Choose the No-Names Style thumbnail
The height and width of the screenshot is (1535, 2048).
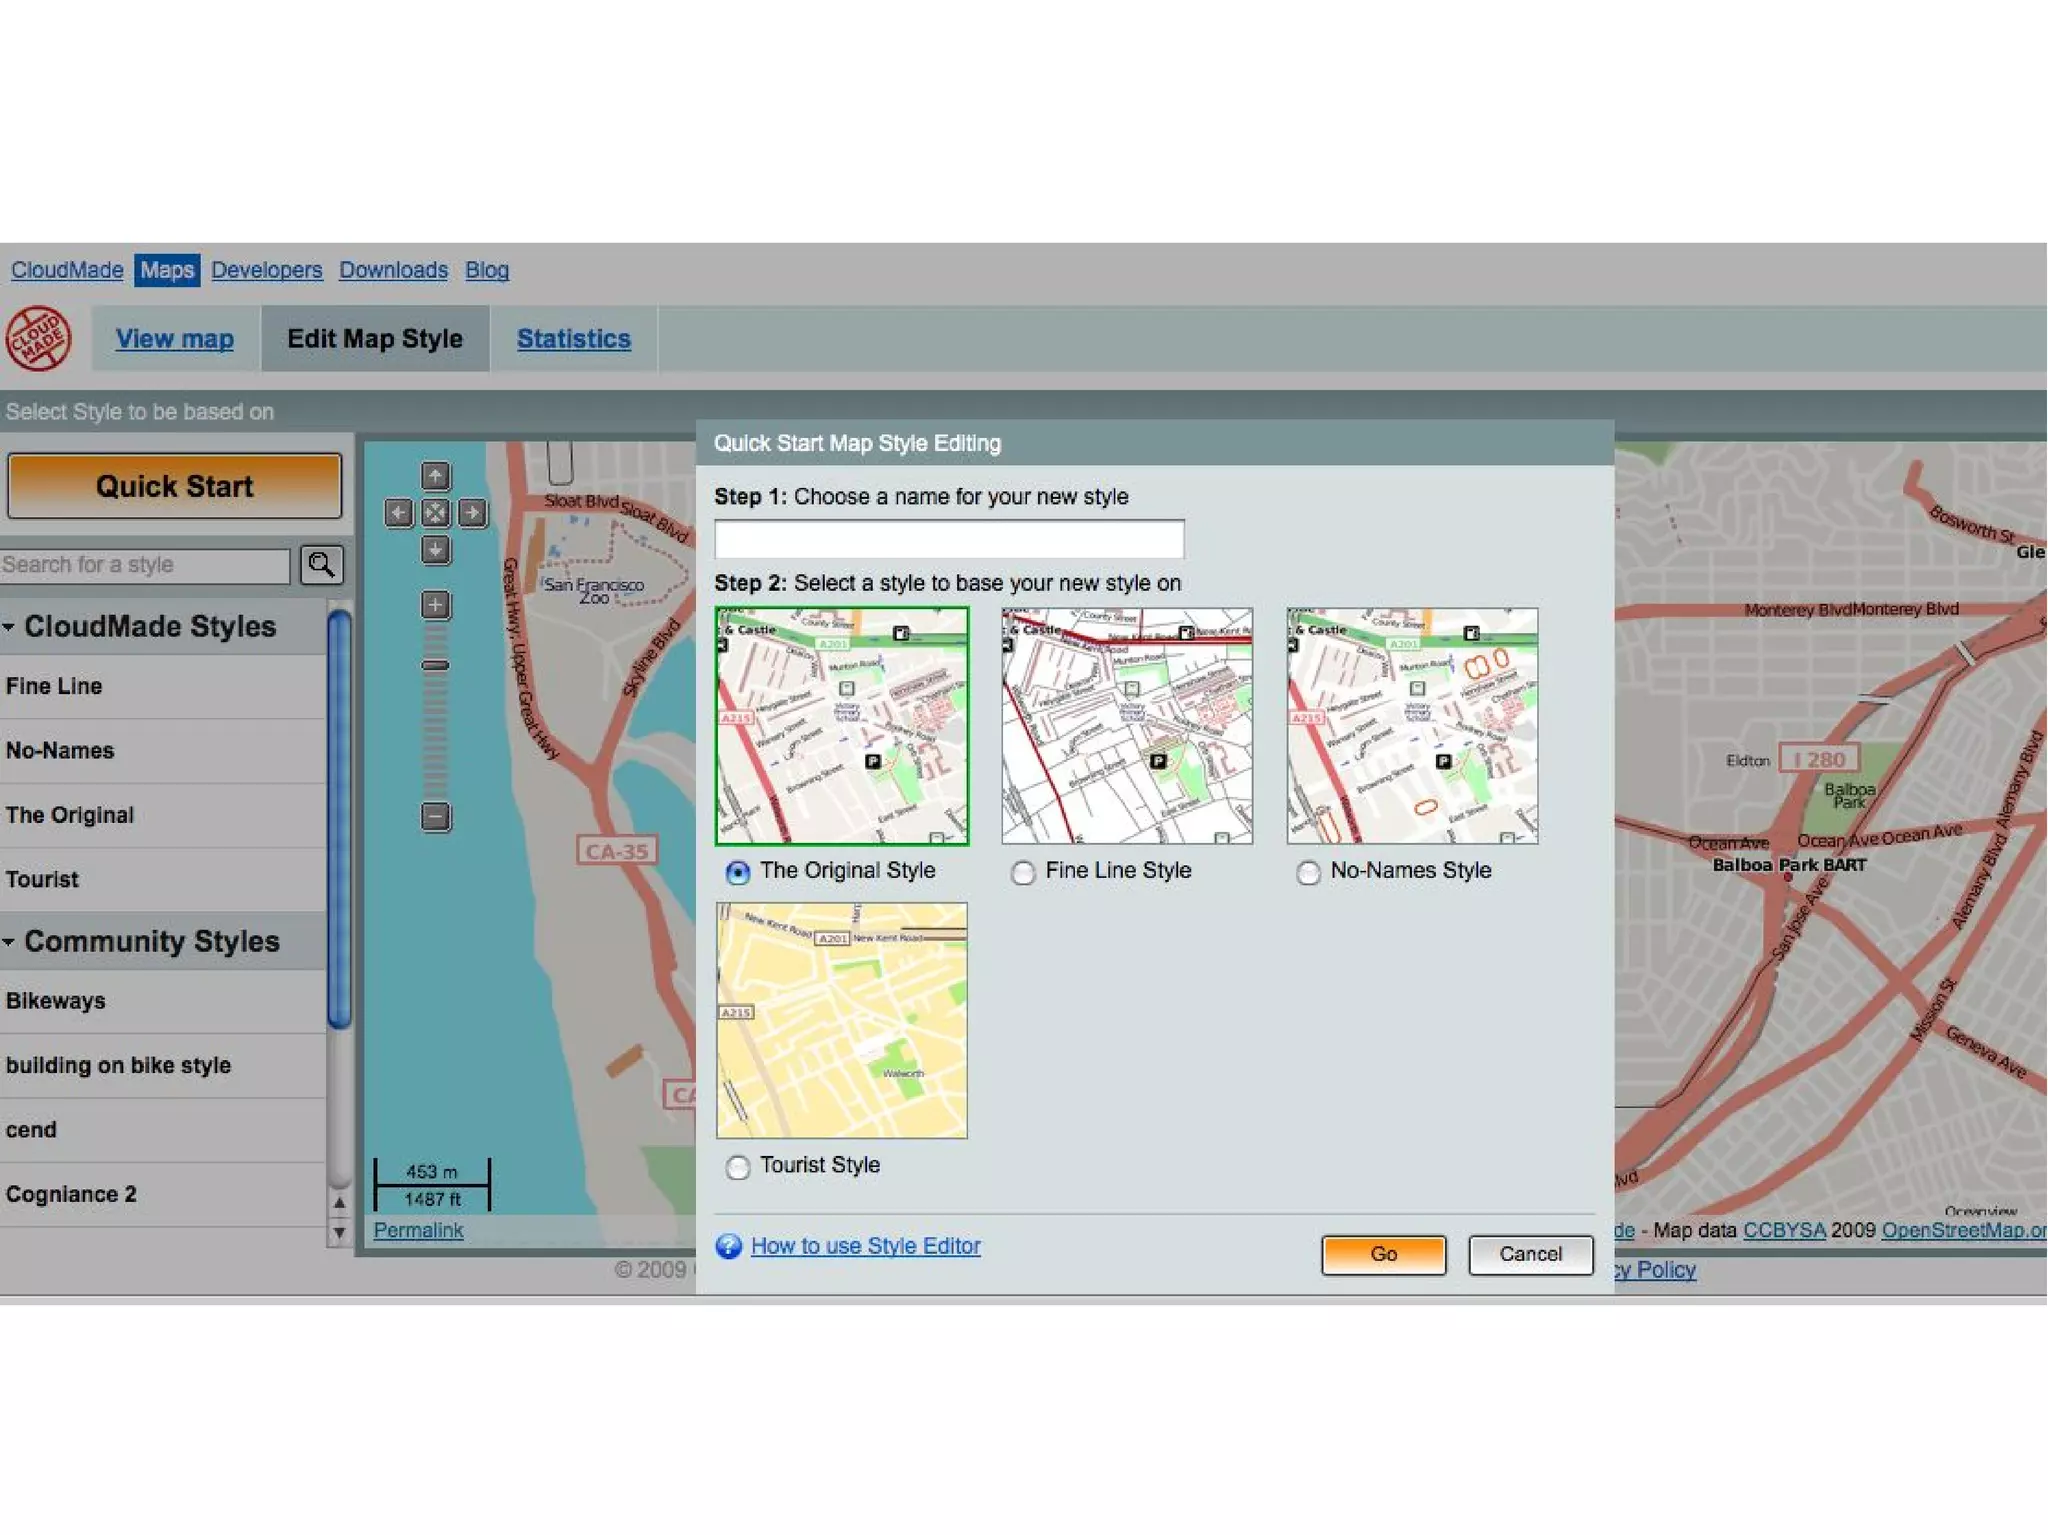coord(1412,726)
